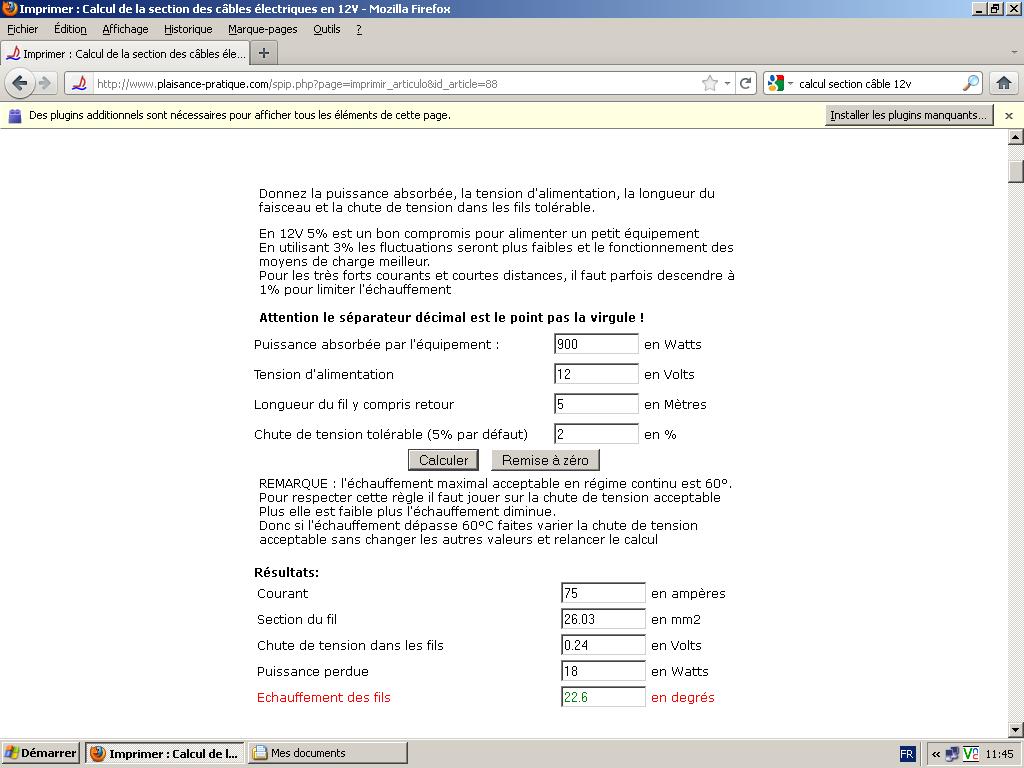The image size is (1024, 768).
Task: Open the list all tabs dropdown
Action: click(1014, 53)
